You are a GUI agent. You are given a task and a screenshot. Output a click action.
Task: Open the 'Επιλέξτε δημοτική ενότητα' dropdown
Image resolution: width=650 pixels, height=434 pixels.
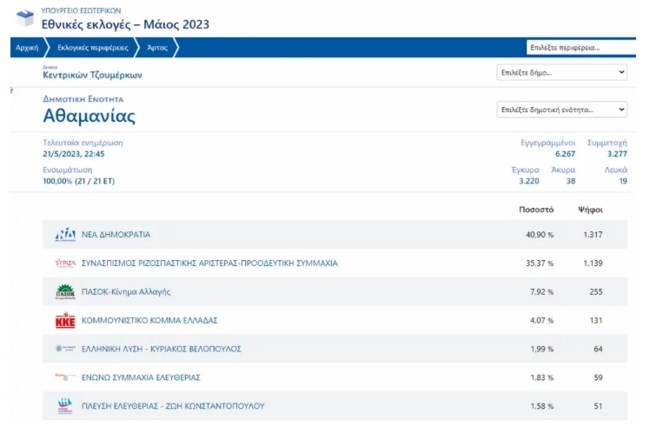[562, 109]
